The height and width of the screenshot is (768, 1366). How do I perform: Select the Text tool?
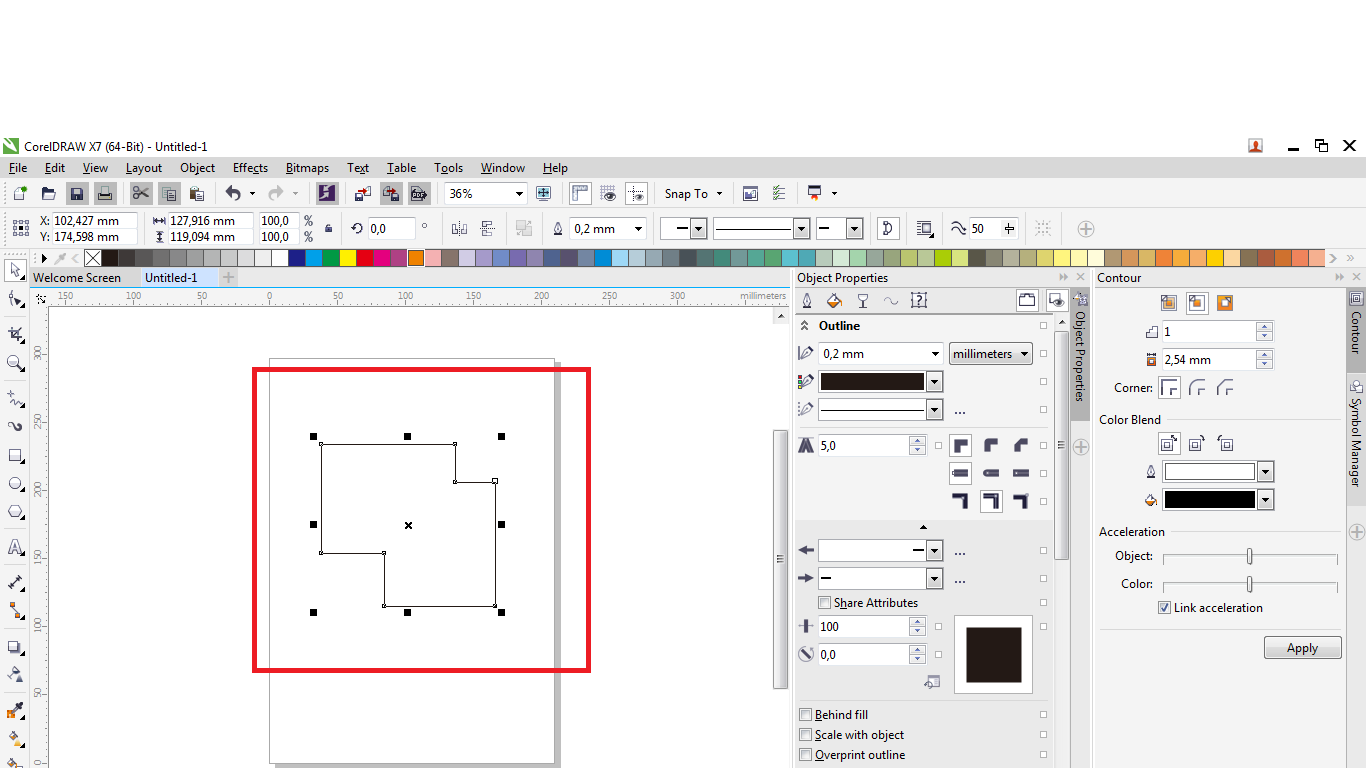coord(16,547)
